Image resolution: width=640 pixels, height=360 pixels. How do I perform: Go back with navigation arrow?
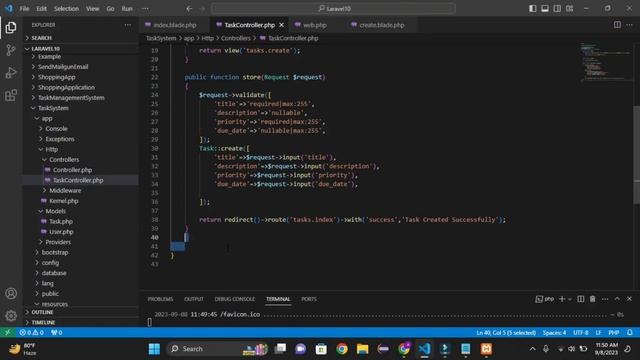pos(189,9)
